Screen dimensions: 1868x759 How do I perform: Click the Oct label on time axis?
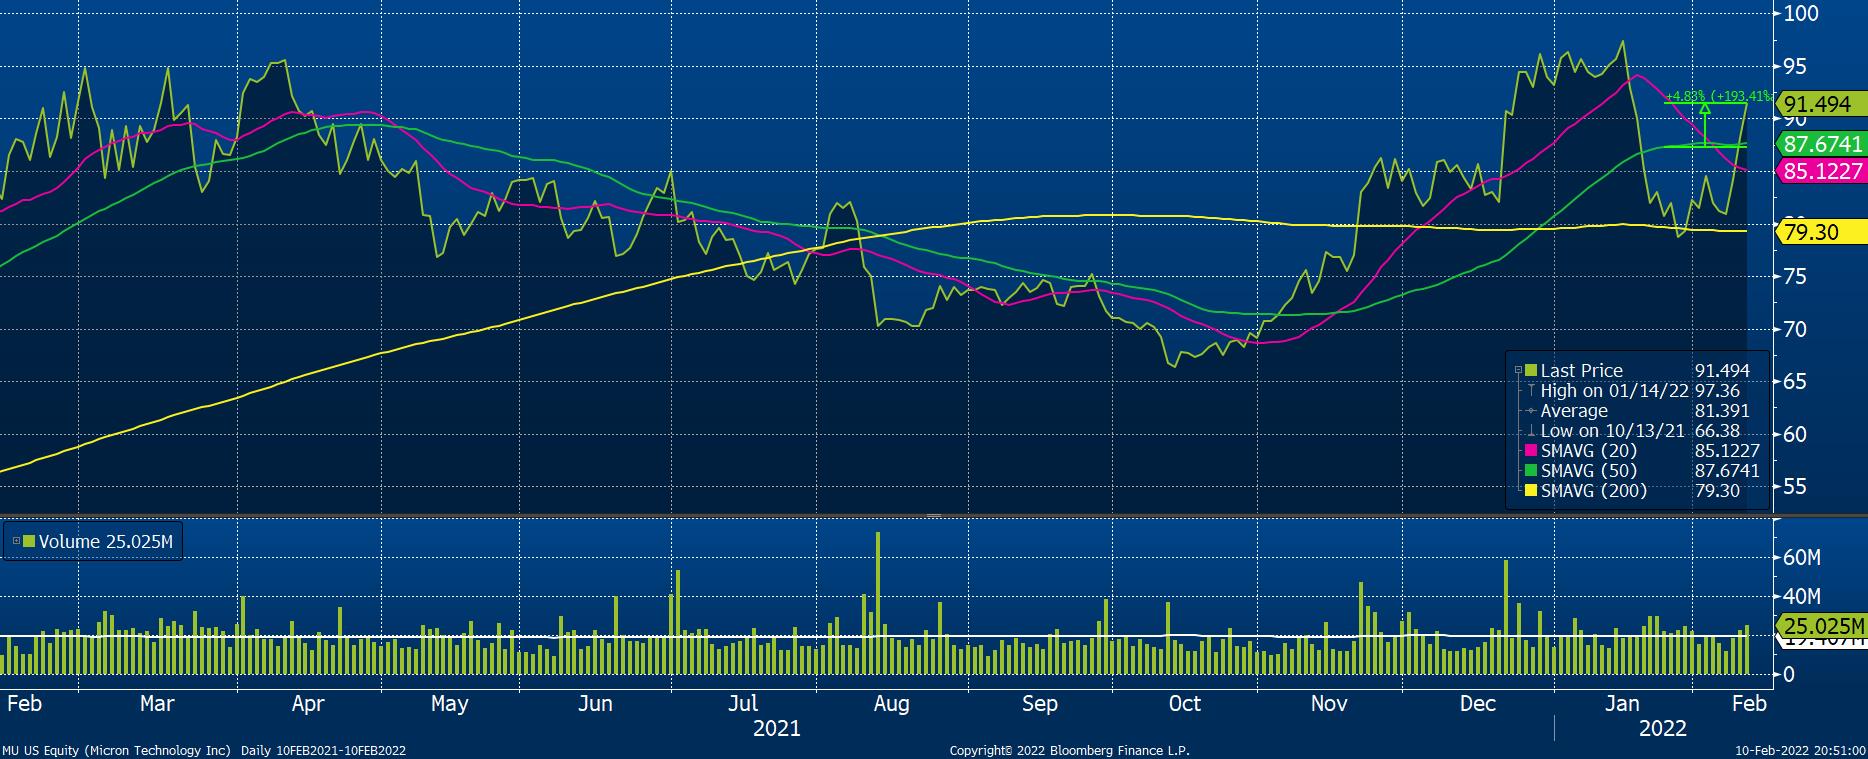tap(1184, 704)
